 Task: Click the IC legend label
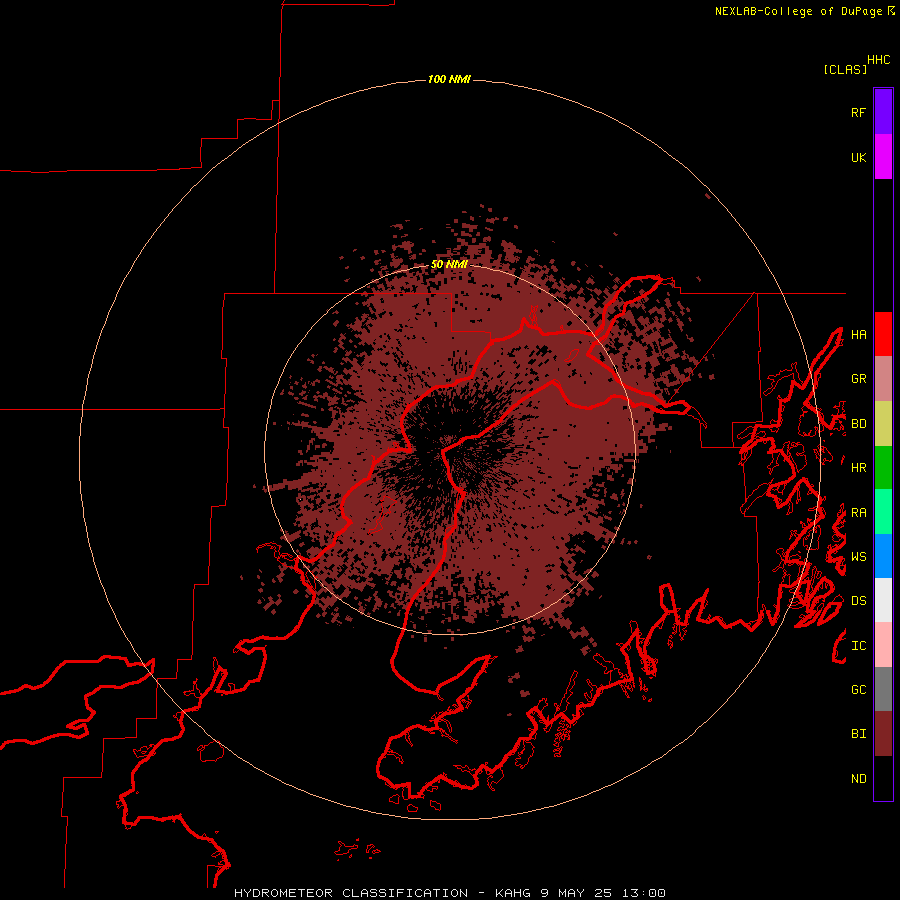pyautogui.click(x=858, y=646)
